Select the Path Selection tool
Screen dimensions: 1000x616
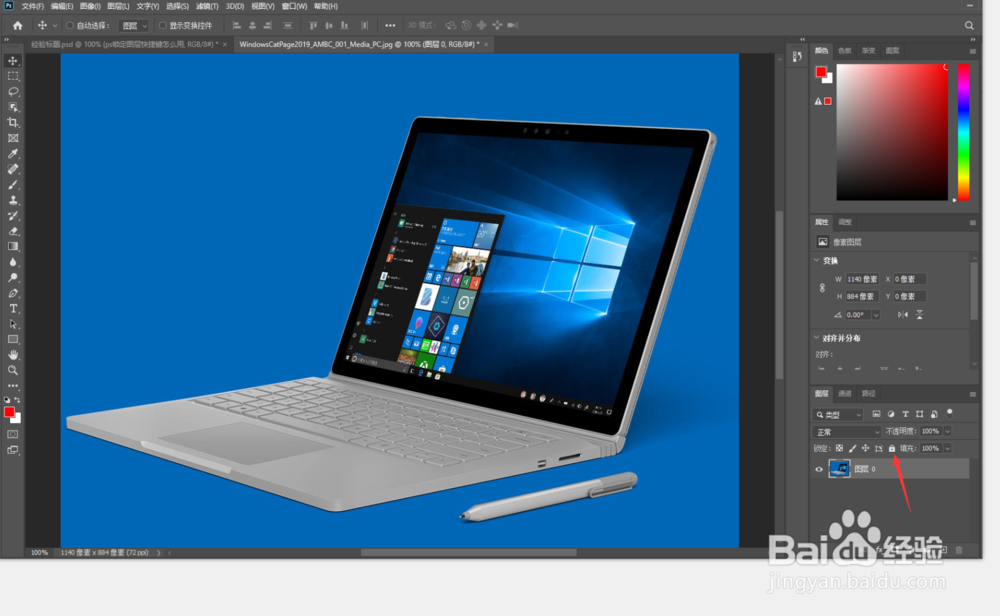click(13, 324)
